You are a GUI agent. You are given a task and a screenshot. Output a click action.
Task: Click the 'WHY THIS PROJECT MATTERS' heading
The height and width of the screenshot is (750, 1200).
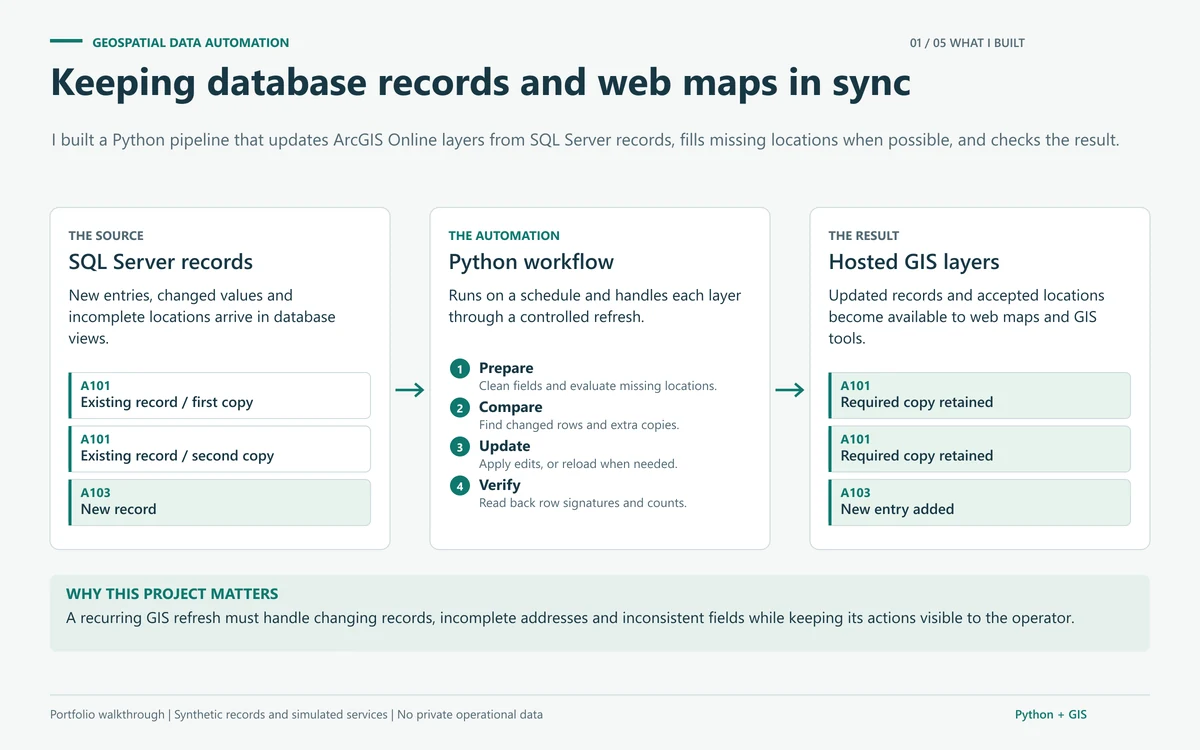[172, 594]
